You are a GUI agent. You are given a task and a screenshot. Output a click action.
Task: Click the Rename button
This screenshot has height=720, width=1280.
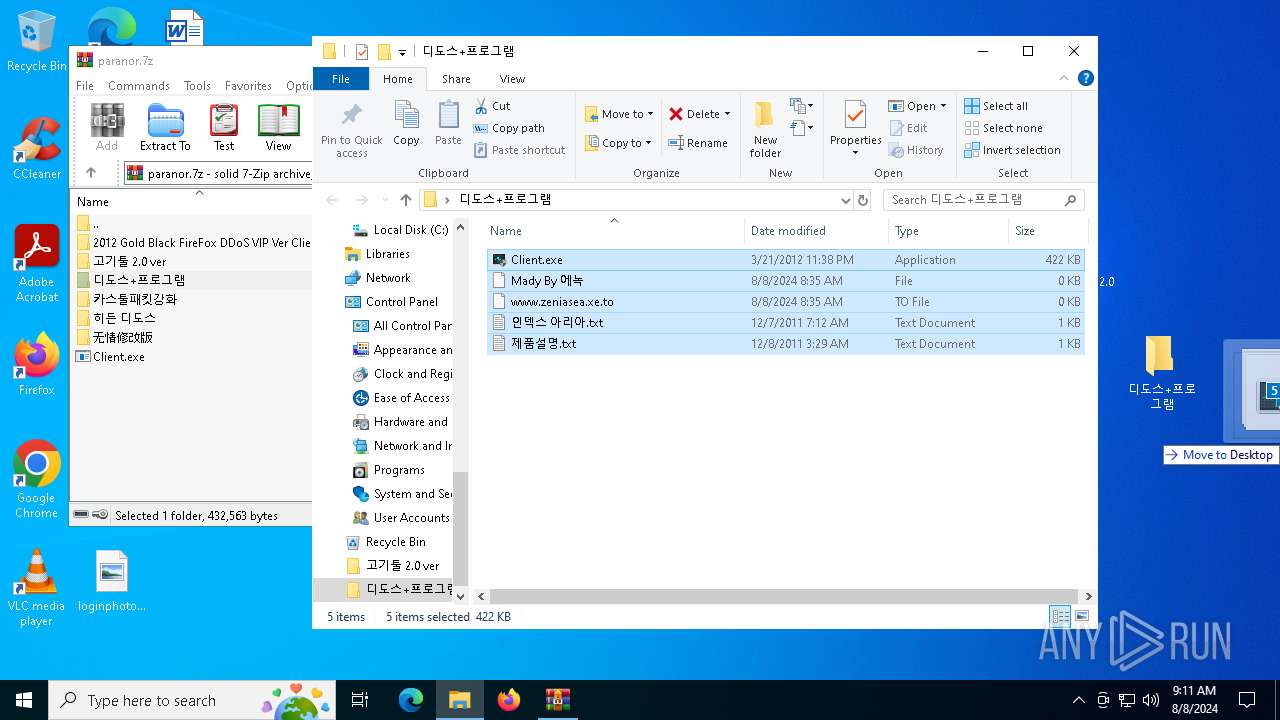[x=698, y=143]
